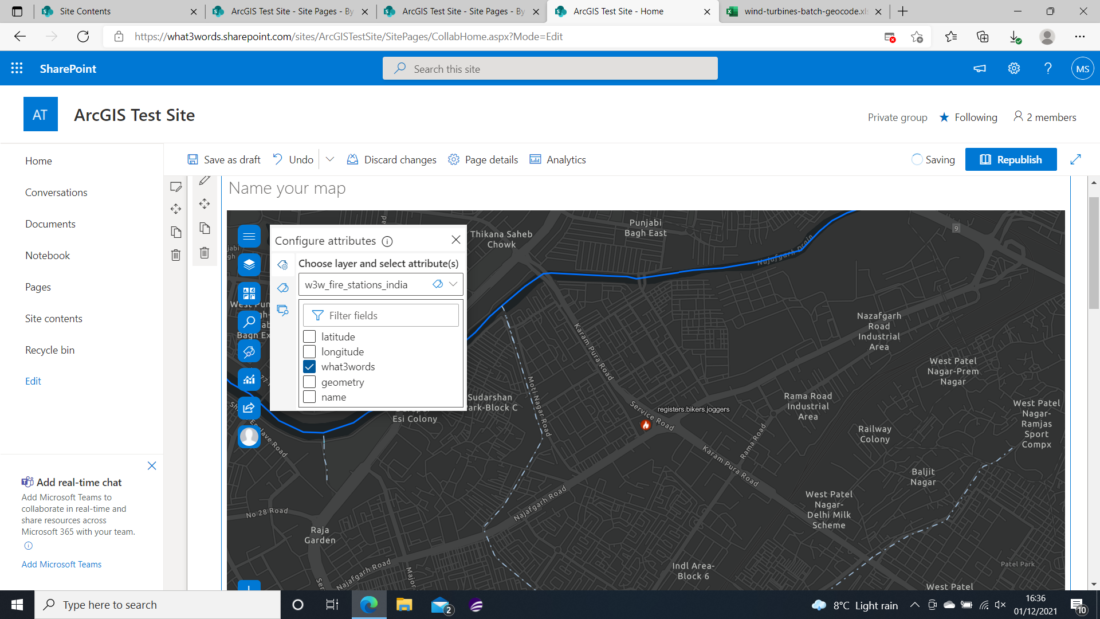Open the SharePoint help question mark
The width and height of the screenshot is (1100, 619).
click(1048, 69)
